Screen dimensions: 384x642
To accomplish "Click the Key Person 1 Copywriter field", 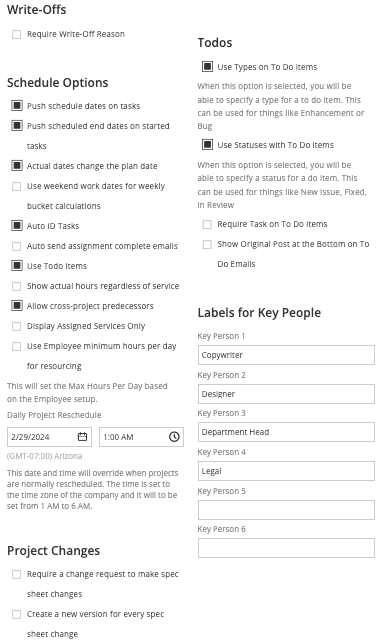I will pos(286,355).
